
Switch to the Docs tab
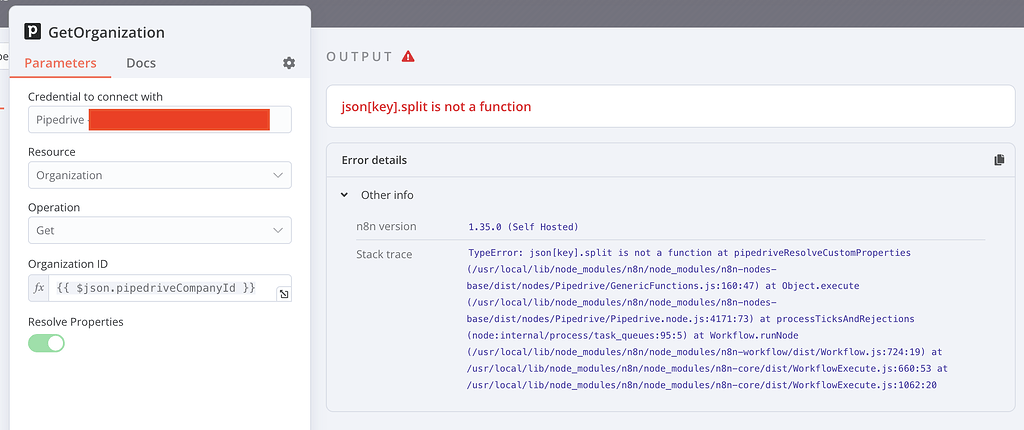tap(141, 63)
